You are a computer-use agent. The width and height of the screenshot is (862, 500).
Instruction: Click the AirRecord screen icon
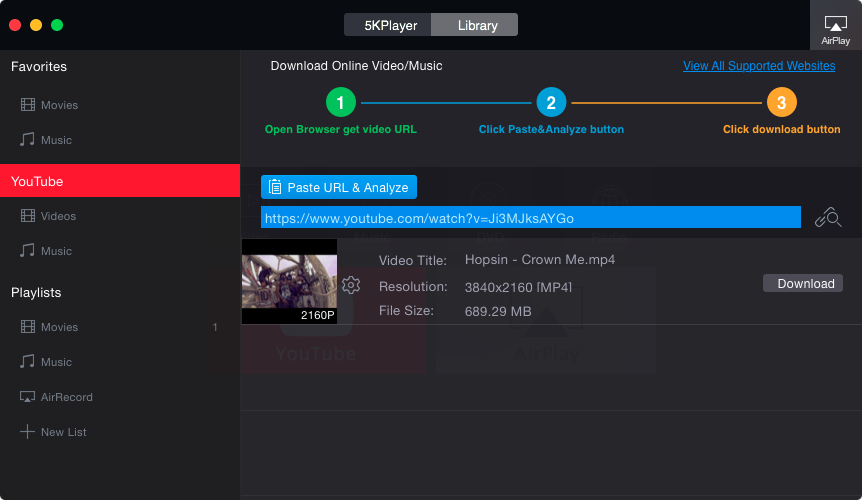[x=27, y=397]
